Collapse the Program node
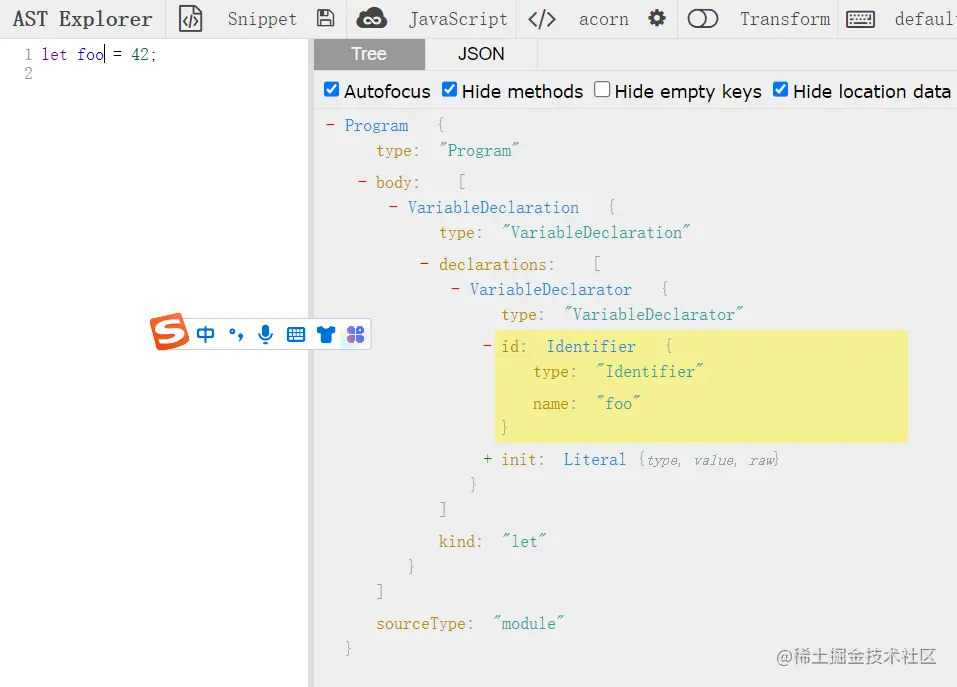This screenshot has height=687, width=957. click(330, 125)
